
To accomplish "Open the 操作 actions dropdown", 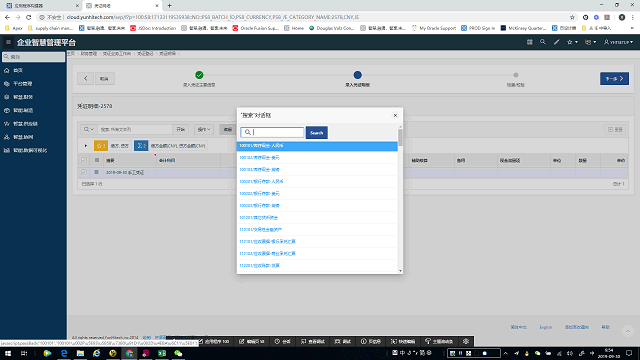I will point(204,129).
